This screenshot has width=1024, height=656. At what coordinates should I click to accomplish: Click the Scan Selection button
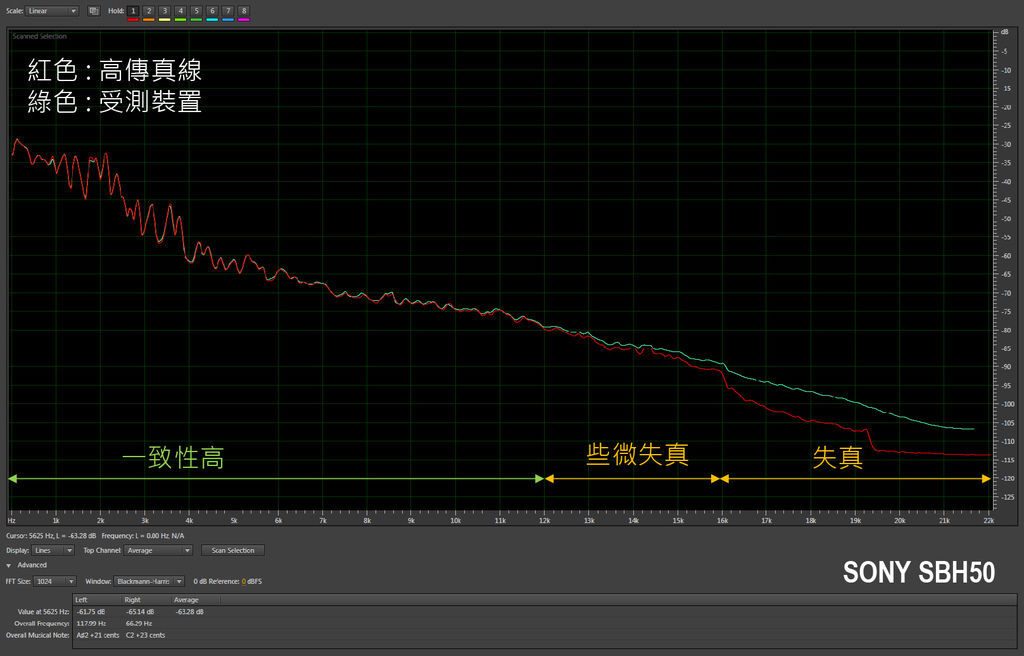pyautogui.click(x=233, y=550)
